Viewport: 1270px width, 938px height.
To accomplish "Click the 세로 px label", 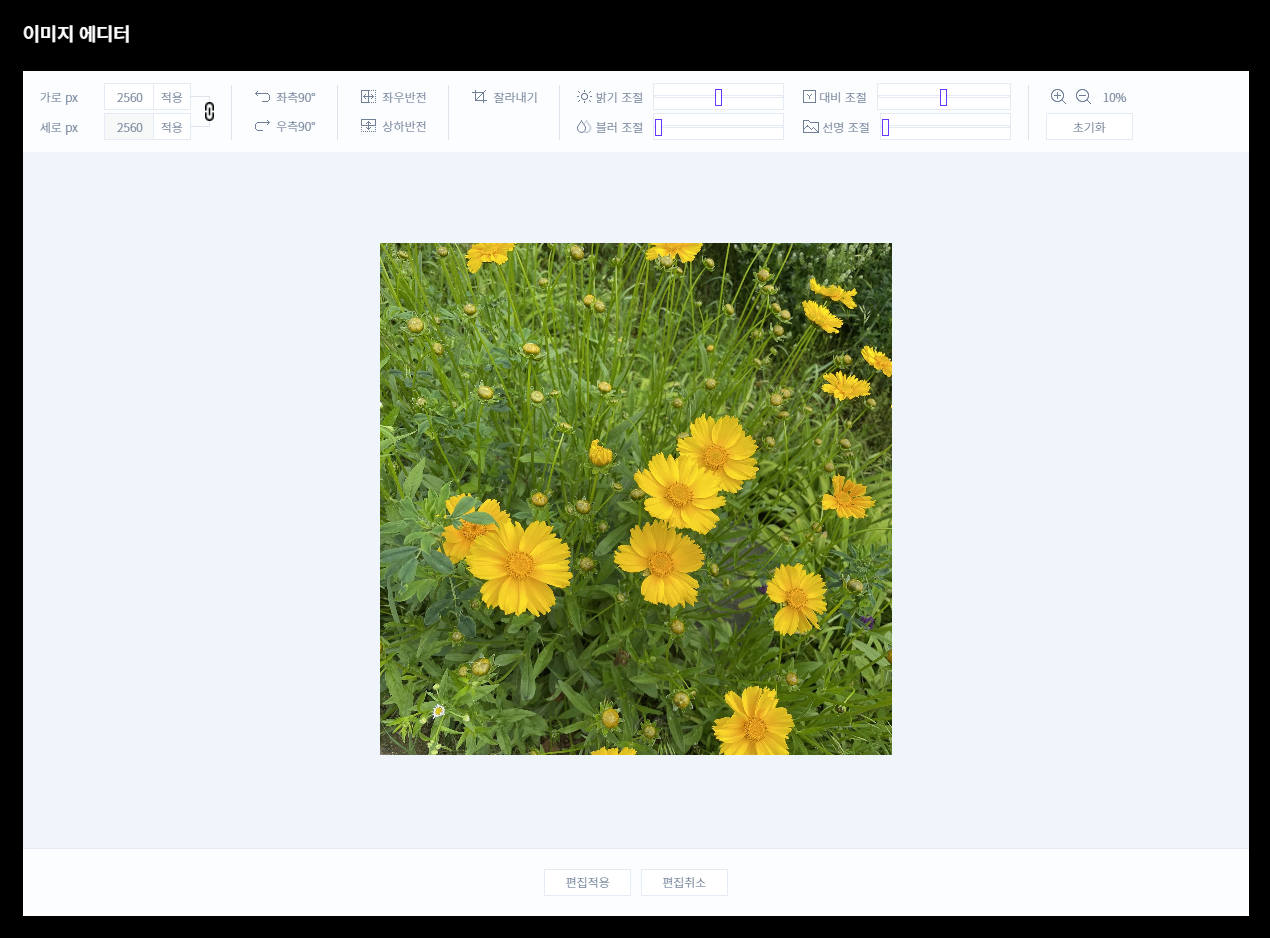I will (59, 127).
